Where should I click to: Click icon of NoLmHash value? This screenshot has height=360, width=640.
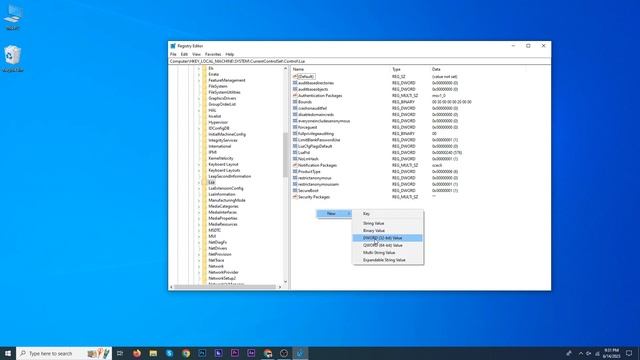pos(295,159)
